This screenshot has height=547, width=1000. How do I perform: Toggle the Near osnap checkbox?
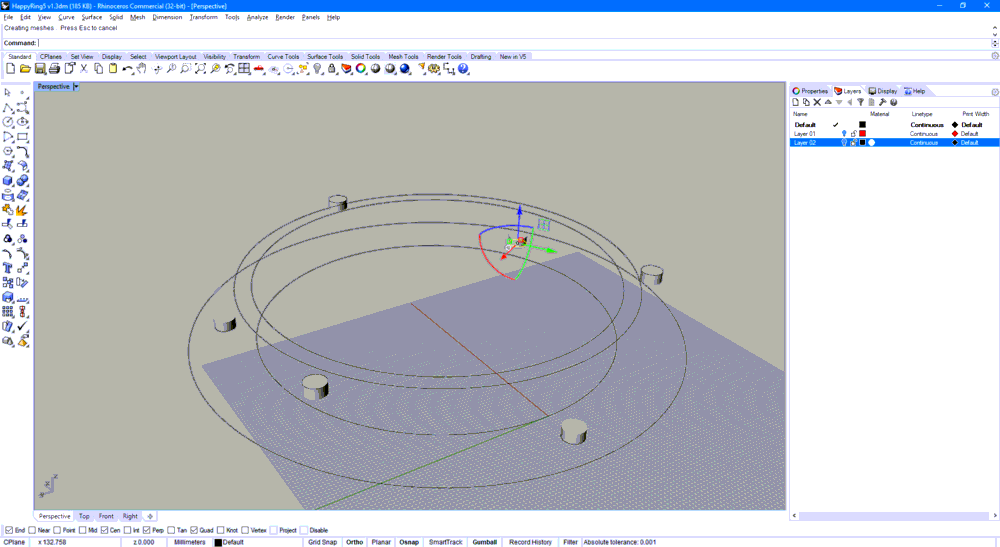32,530
